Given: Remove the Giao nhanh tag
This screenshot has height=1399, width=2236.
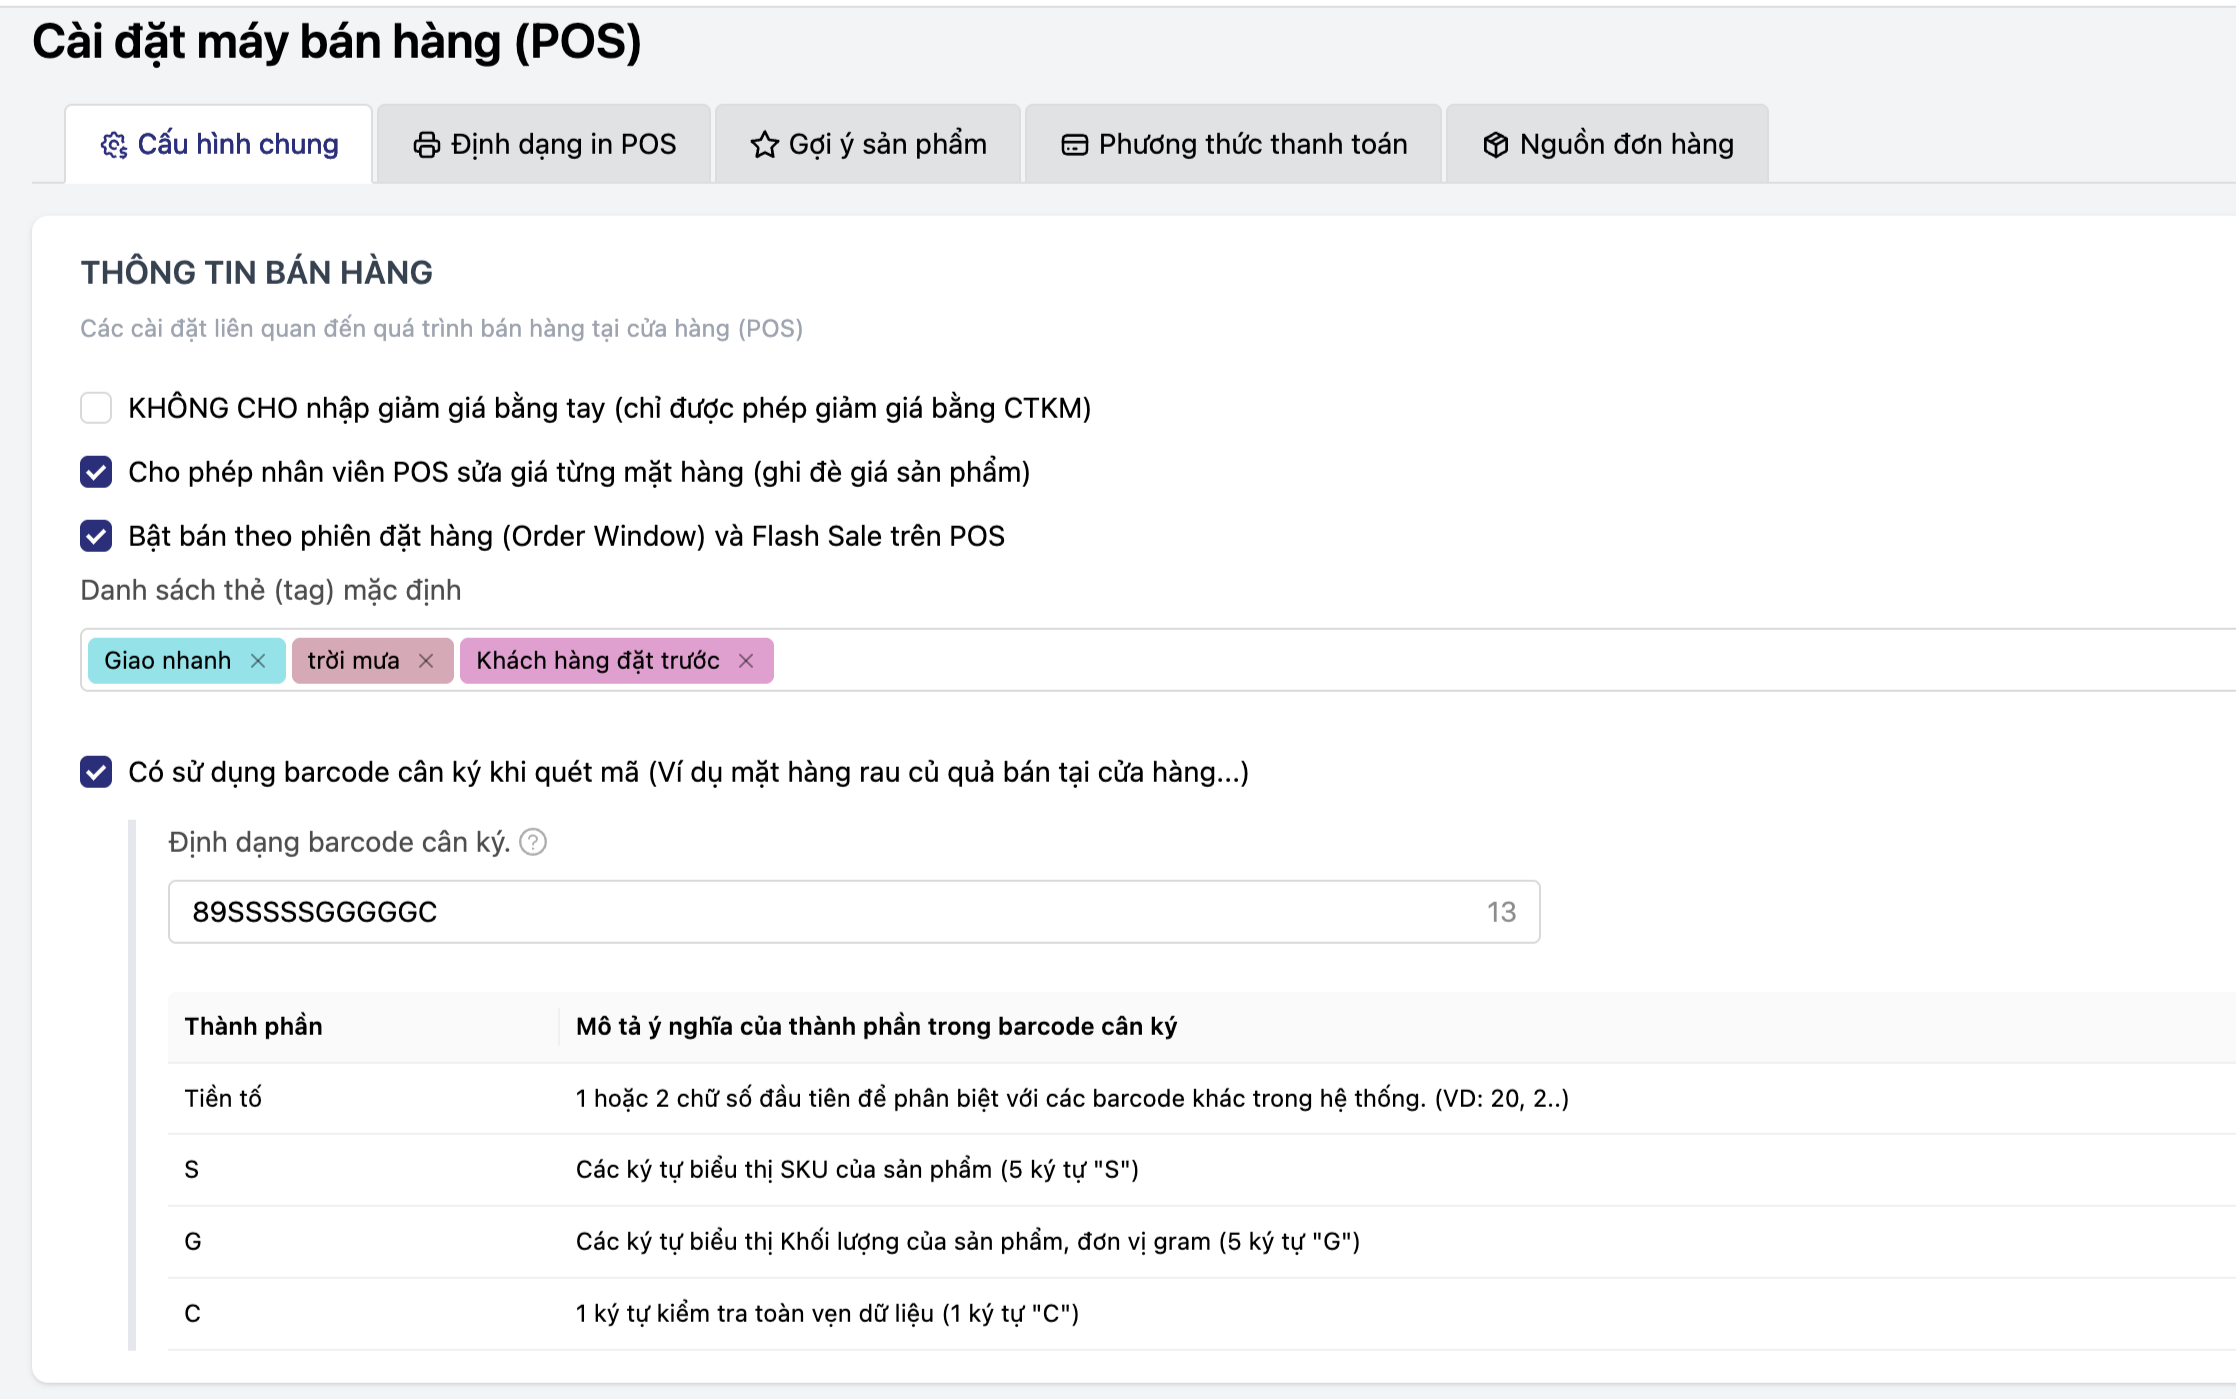Looking at the screenshot, I should coord(258,661).
